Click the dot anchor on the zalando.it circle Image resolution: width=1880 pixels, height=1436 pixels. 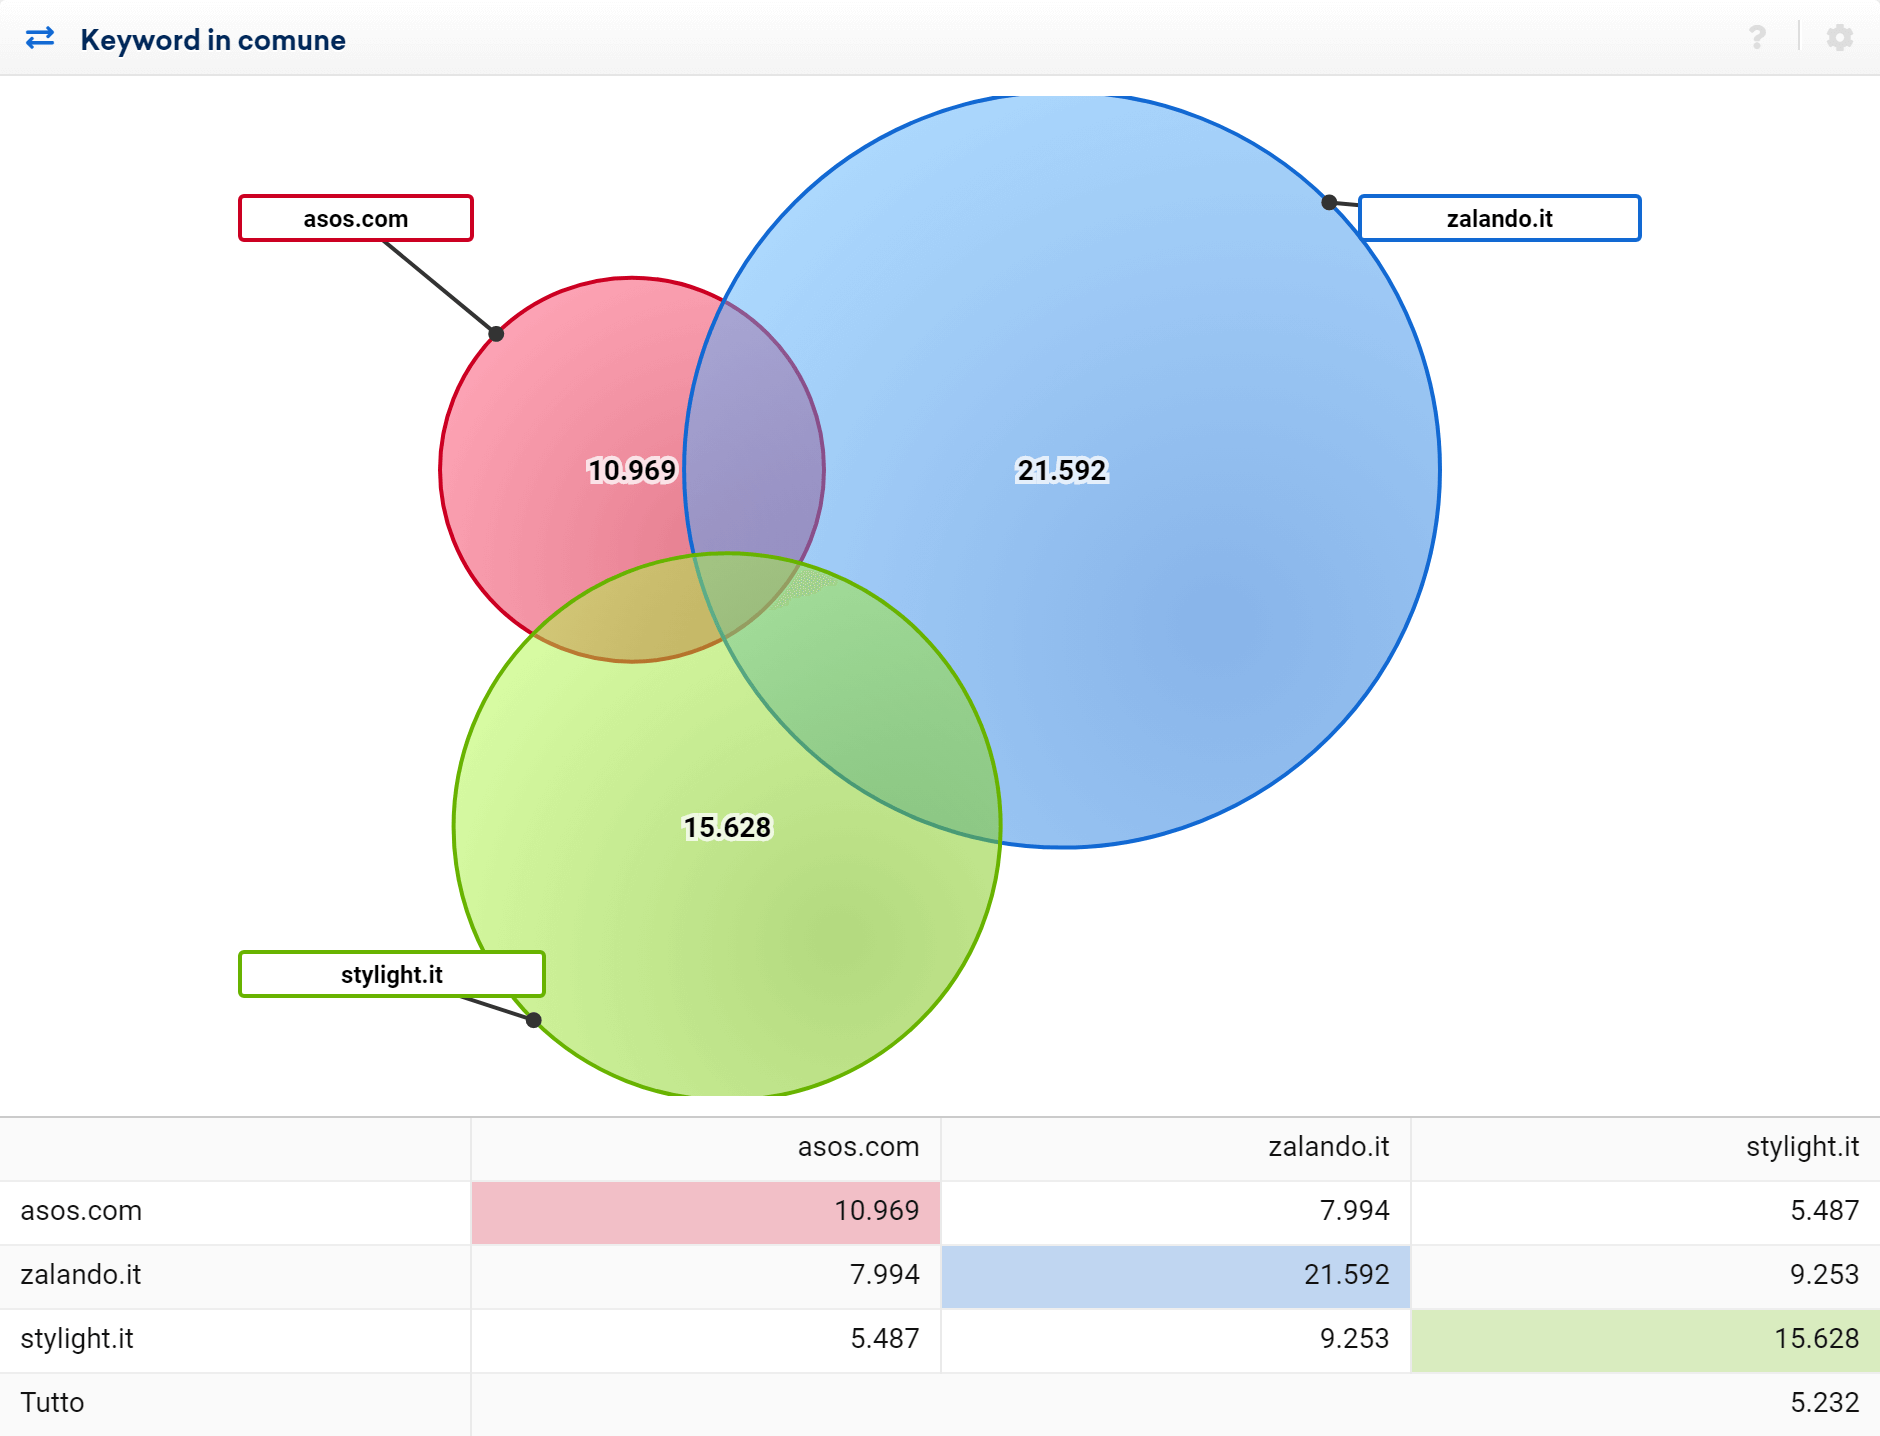(x=1329, y=202)
